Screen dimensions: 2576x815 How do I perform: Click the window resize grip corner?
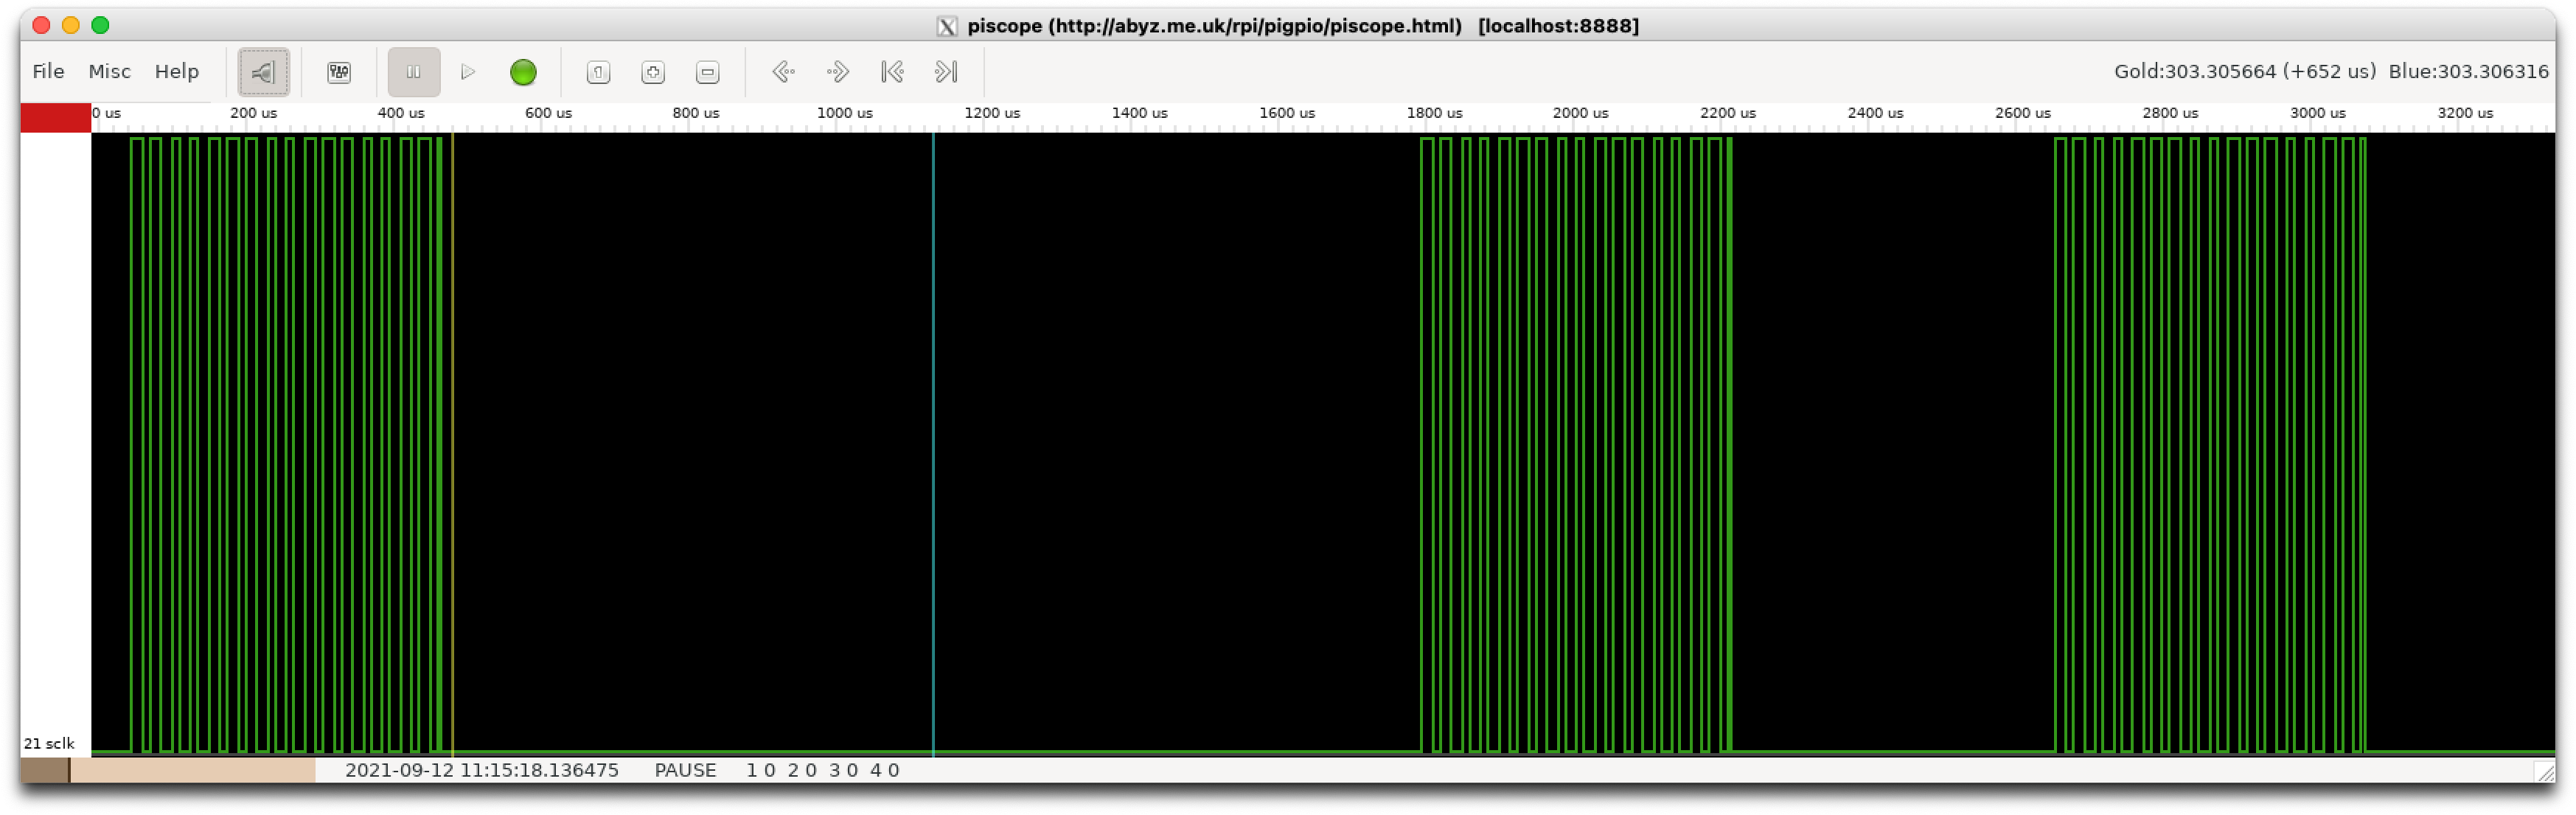click(x=2545, y=771)
